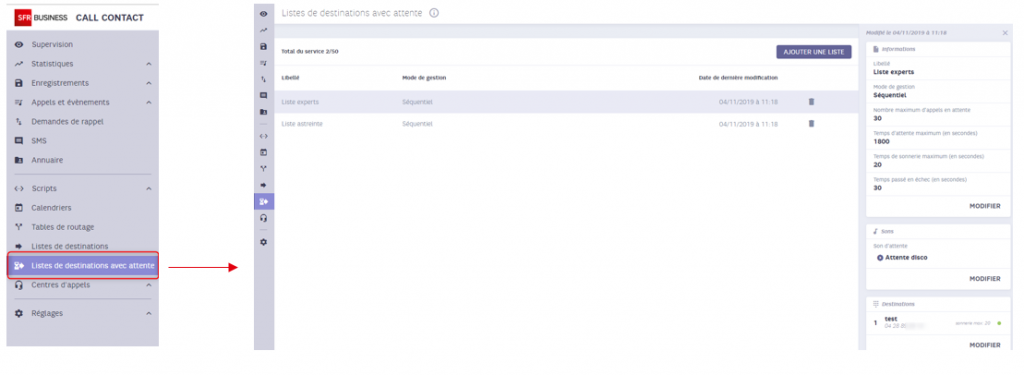This screenshot has width=1024, height=375.
Task: Delete the Liste experts row with trash icon
Action: (x=812, y=102)
